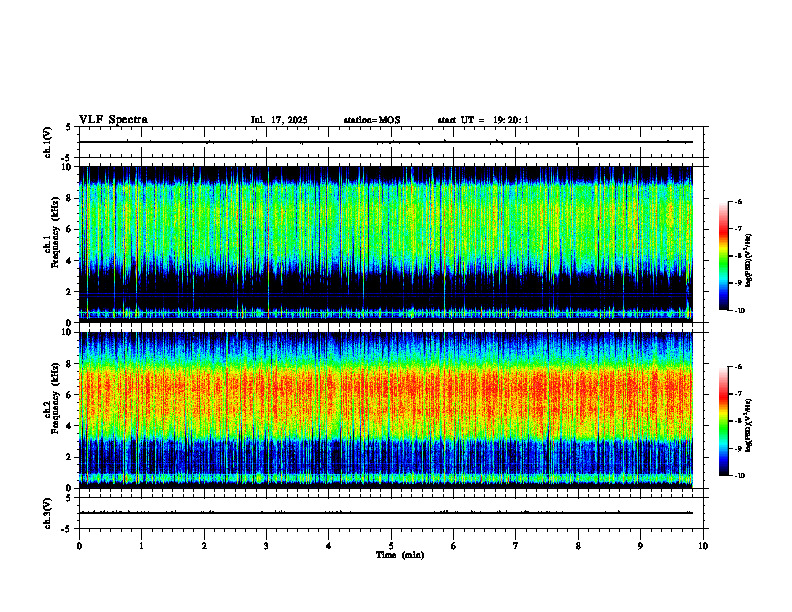Screen dimensions: 792x612
Task: Click ch.1 frequency tick label '8'
Action: pyautogui.click(x=70, y=198)
